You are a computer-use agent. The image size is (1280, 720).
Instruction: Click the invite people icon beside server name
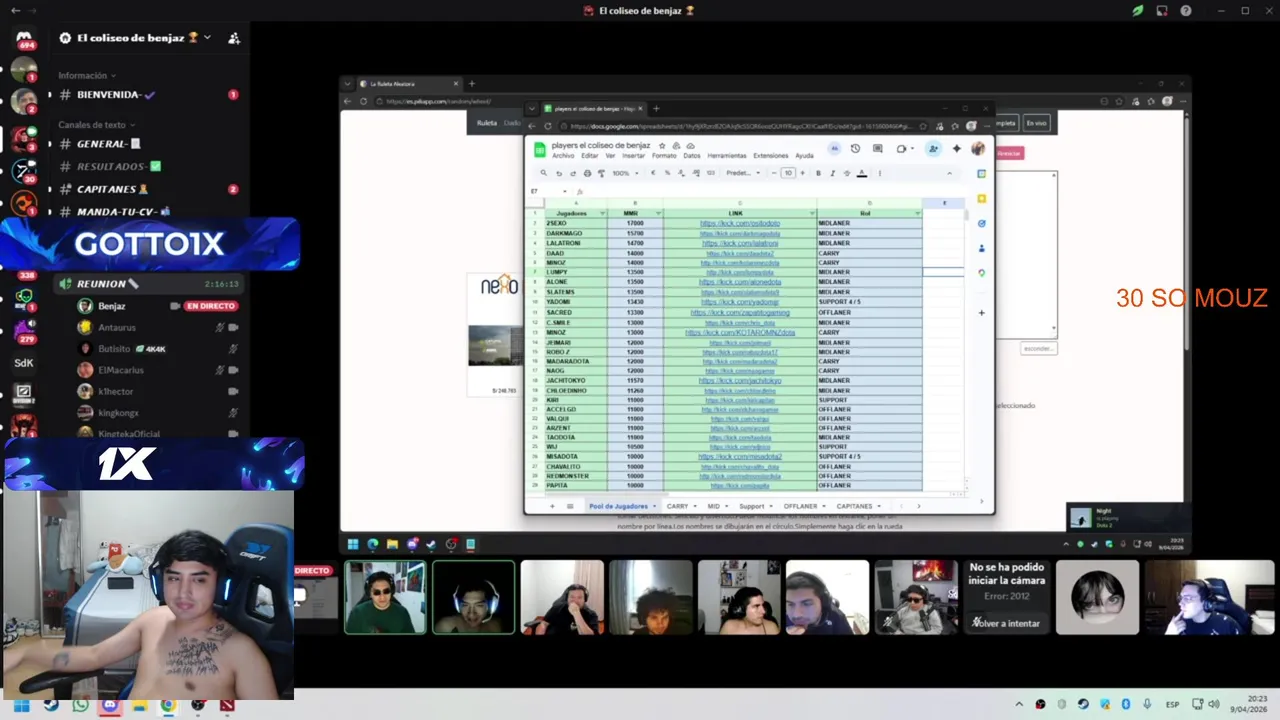pos(234,38)
